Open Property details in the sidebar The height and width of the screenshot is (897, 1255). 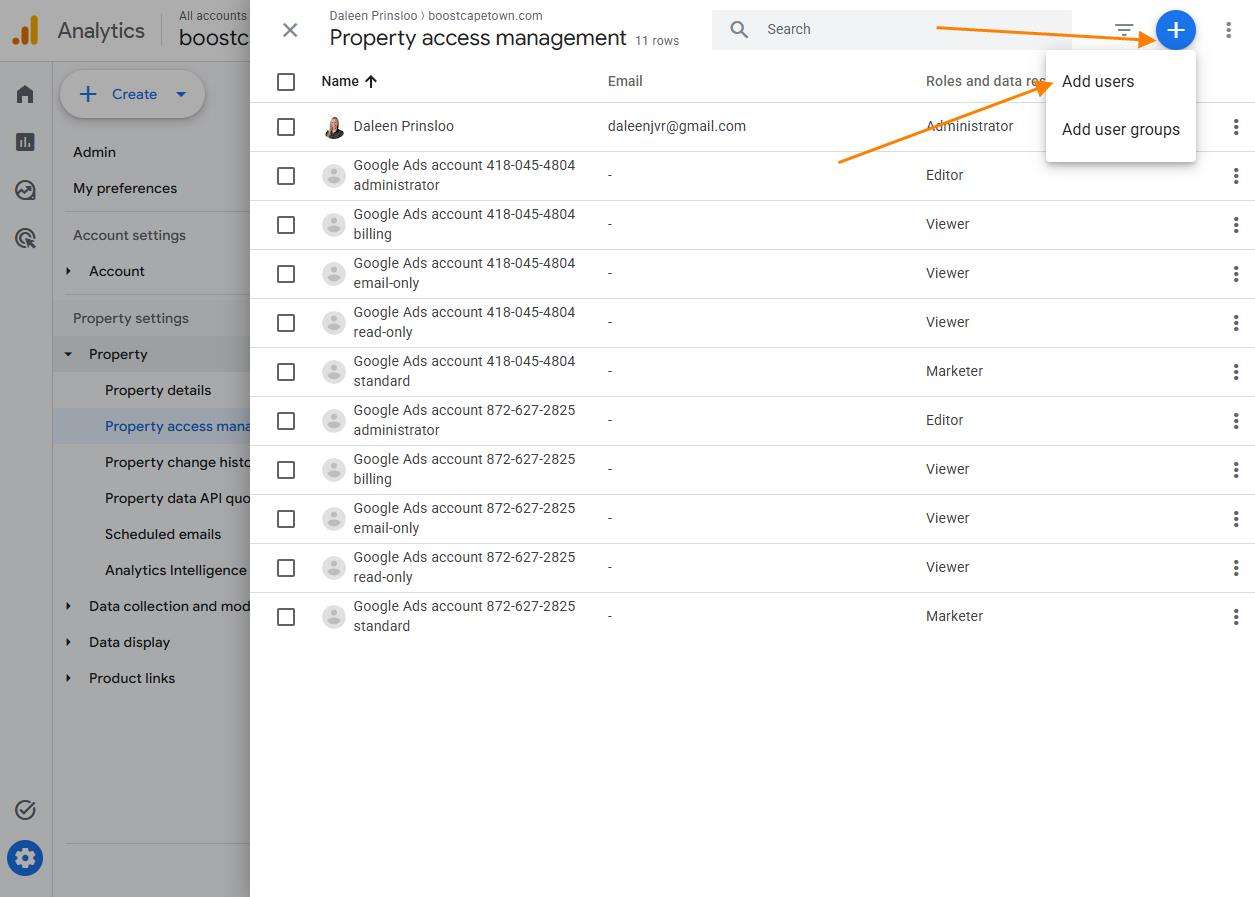(158, 390)
